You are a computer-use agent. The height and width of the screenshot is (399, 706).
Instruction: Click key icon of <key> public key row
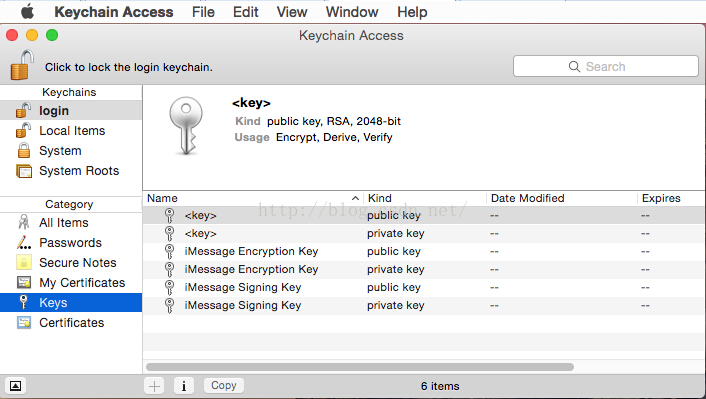[x=169, y=216]
